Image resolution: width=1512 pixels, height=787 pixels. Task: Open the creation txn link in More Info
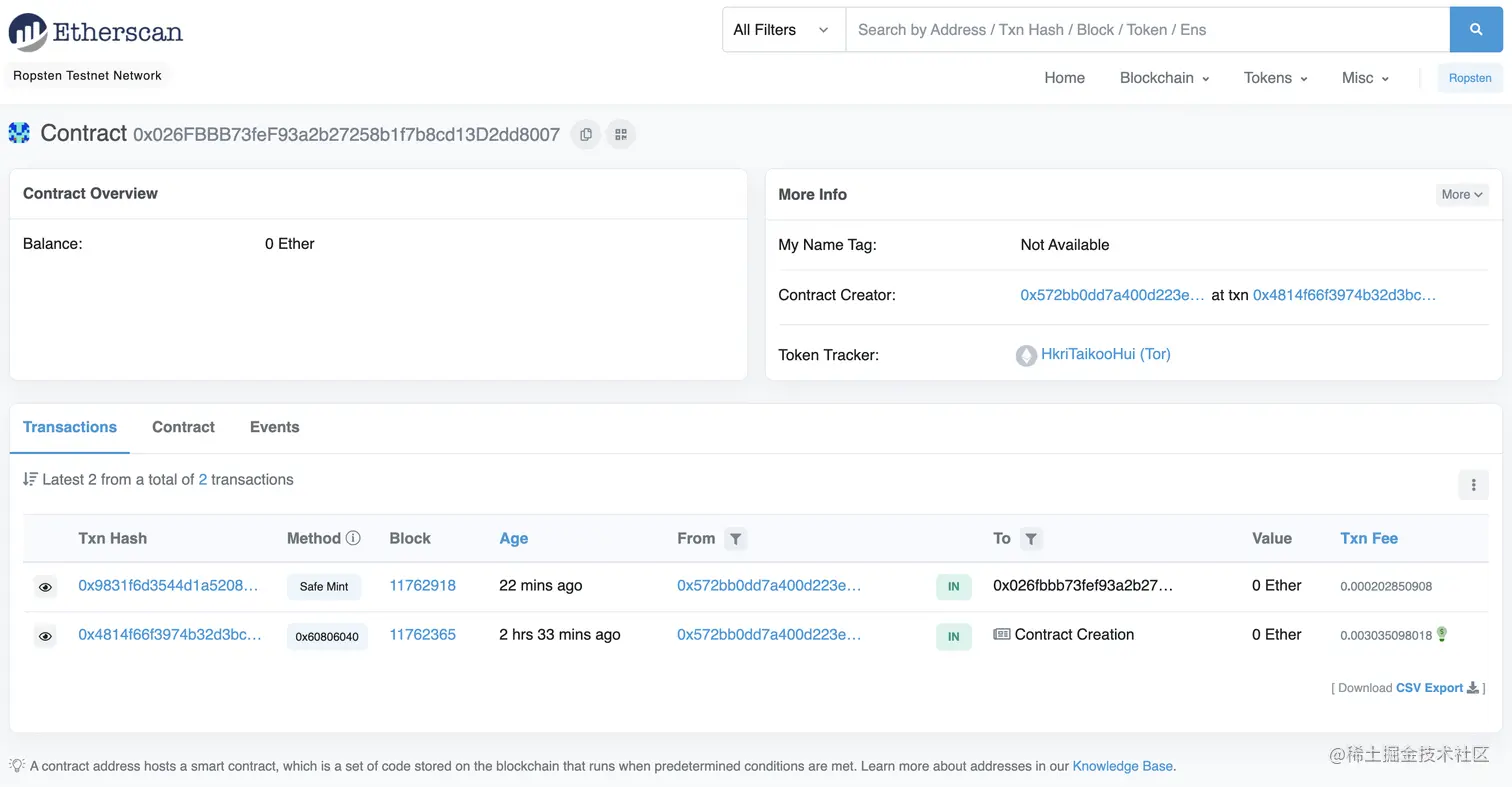click(1344, 295)
